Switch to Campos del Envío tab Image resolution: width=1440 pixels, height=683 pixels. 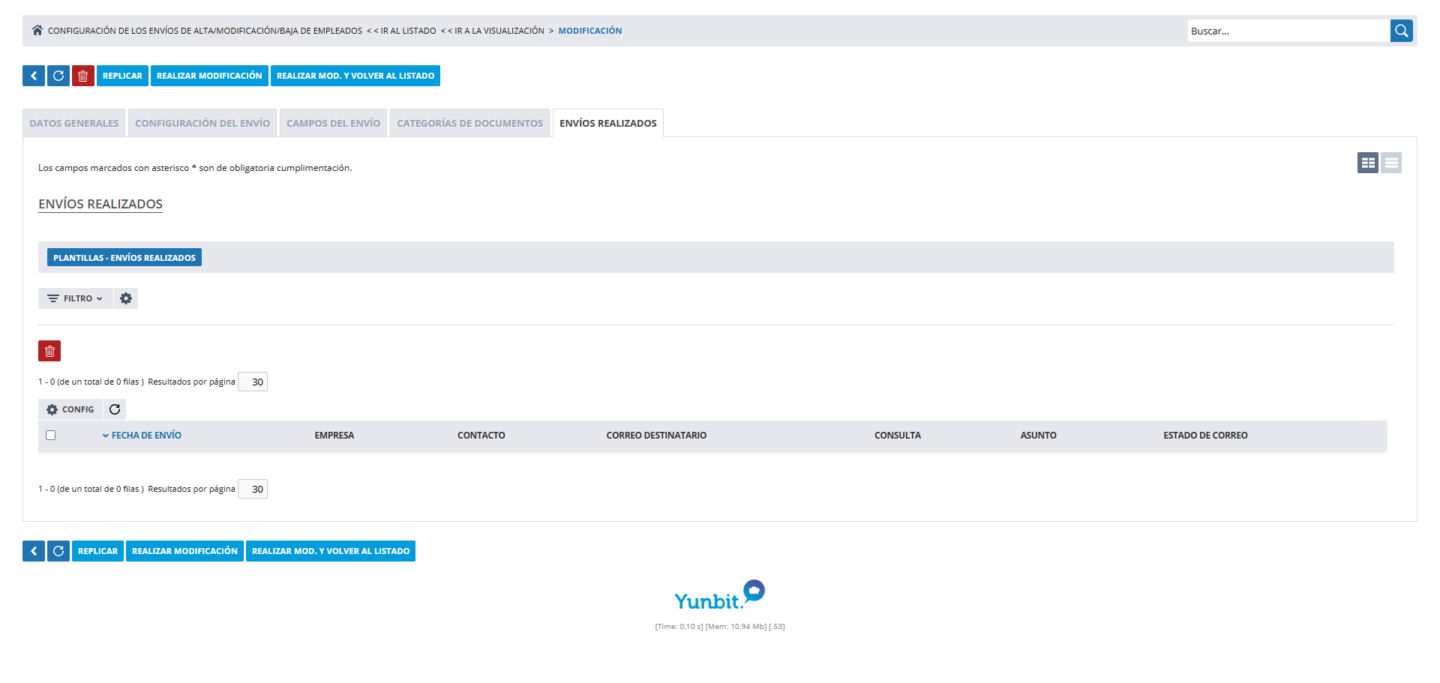[333, 123]
